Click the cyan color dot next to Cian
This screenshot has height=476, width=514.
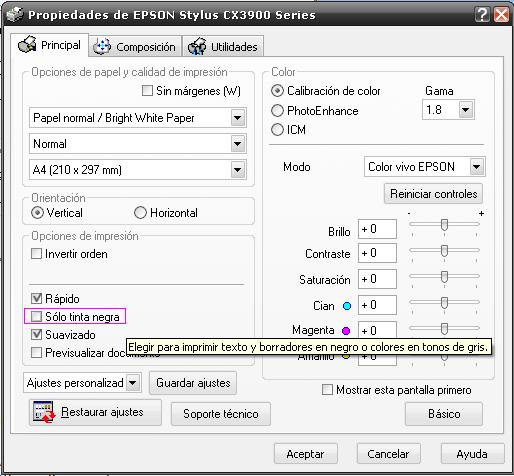tap(347, 306)
